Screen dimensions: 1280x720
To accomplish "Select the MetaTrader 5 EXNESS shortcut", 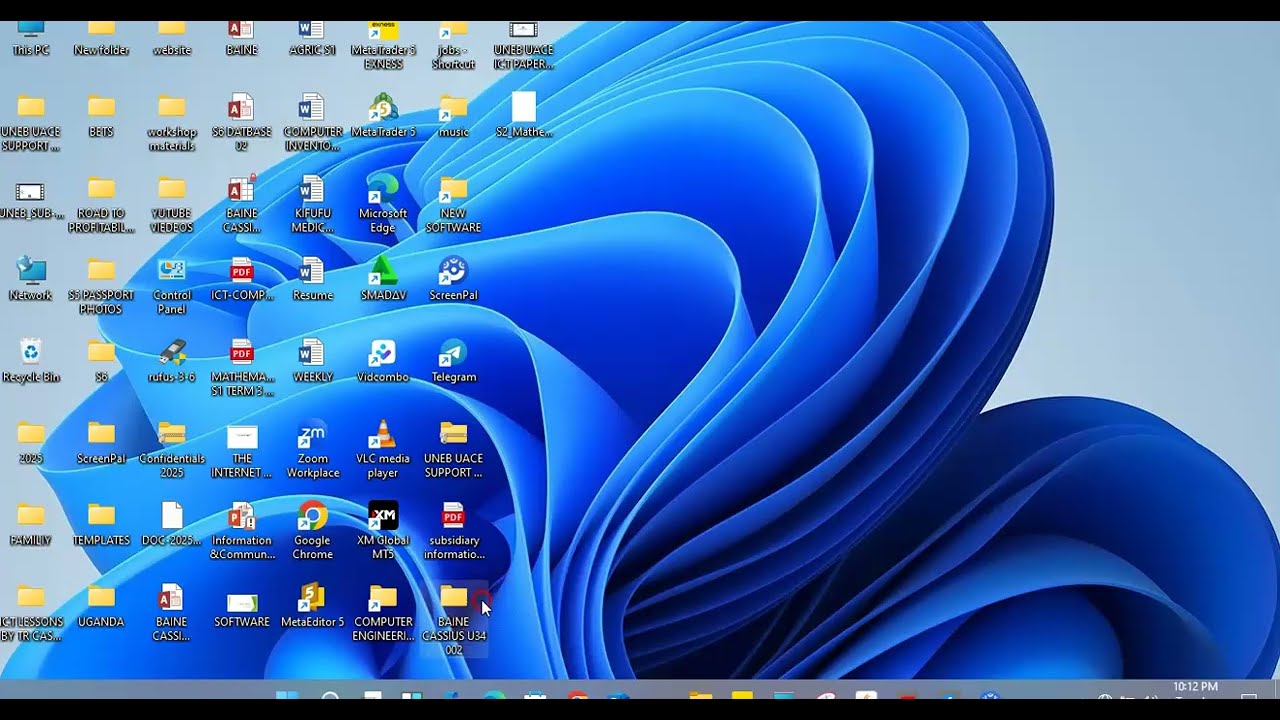I will click(x=383, y=46).
